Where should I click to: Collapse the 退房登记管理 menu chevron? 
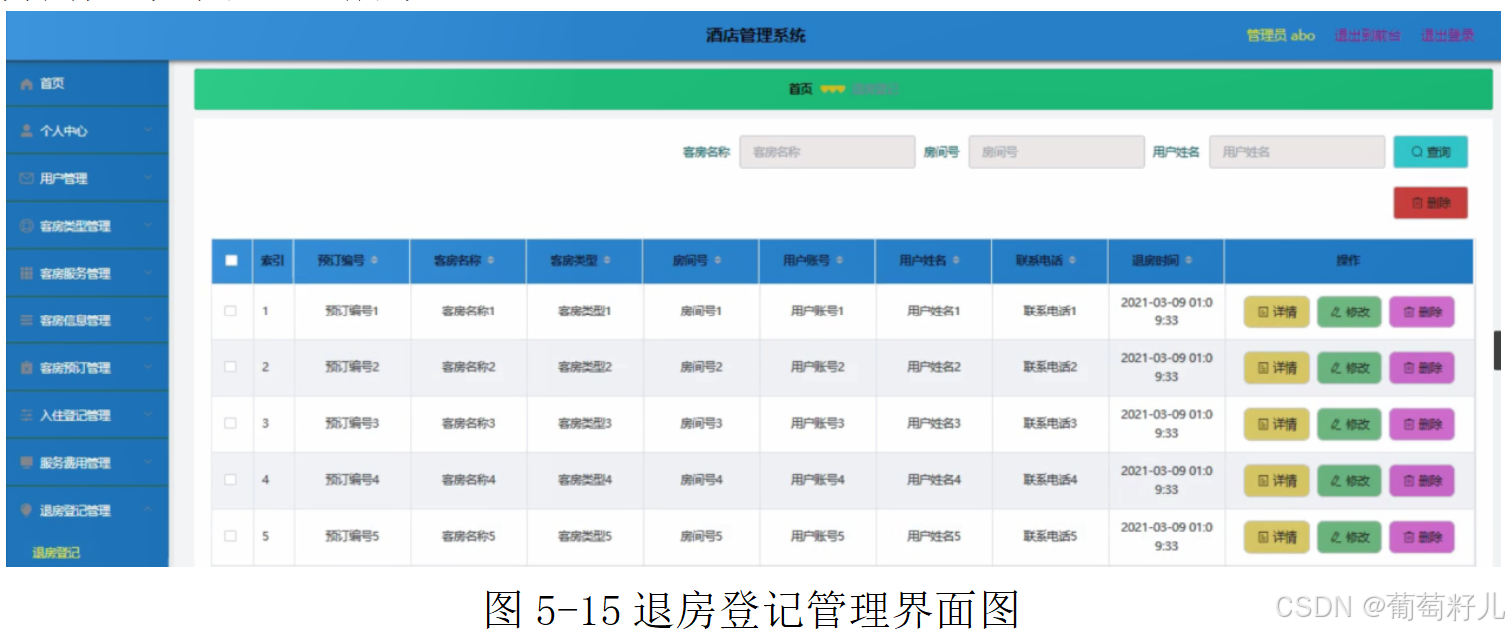[x=148, y=510]
